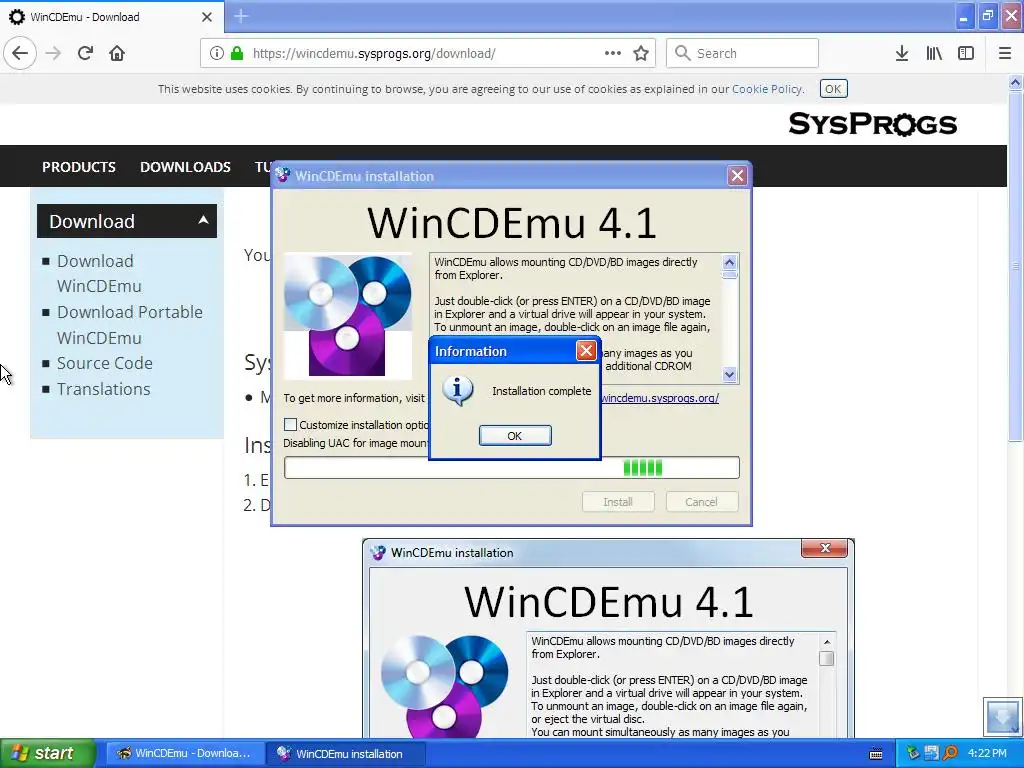
Task: Select WinCDEmu installation taskbar item
Action: (346, 754)
